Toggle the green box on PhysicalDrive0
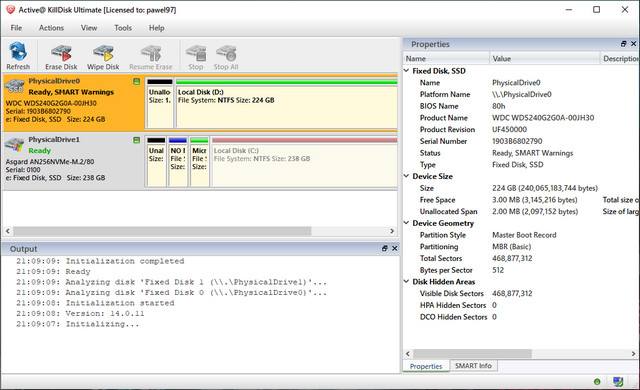Screen dimensions: 640x390 click(x=137, y=82)
